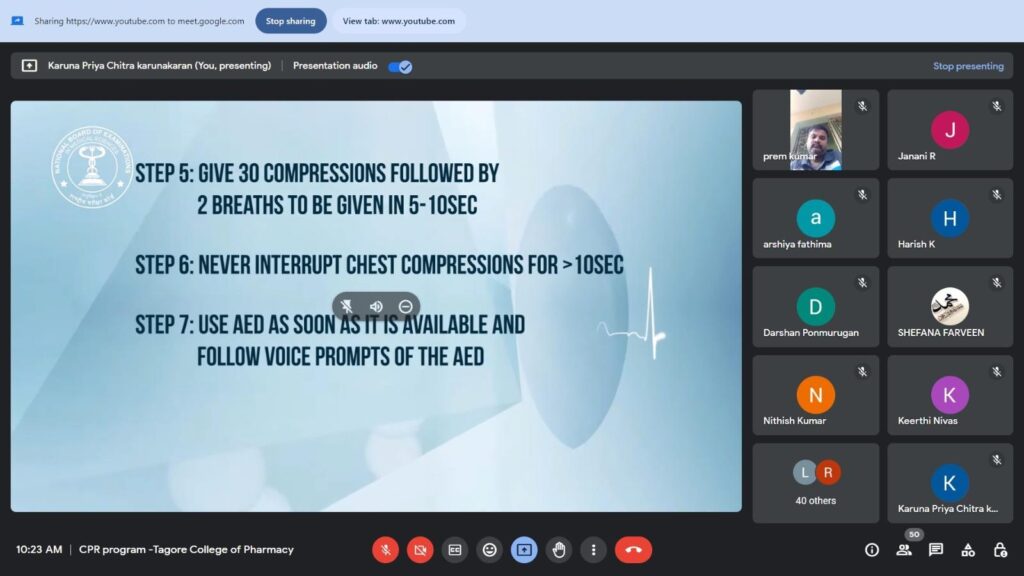Click the speaker audio icon on presentation overlay
The height and width of the screenshot is (576, 1024).
tap(376, 306)
